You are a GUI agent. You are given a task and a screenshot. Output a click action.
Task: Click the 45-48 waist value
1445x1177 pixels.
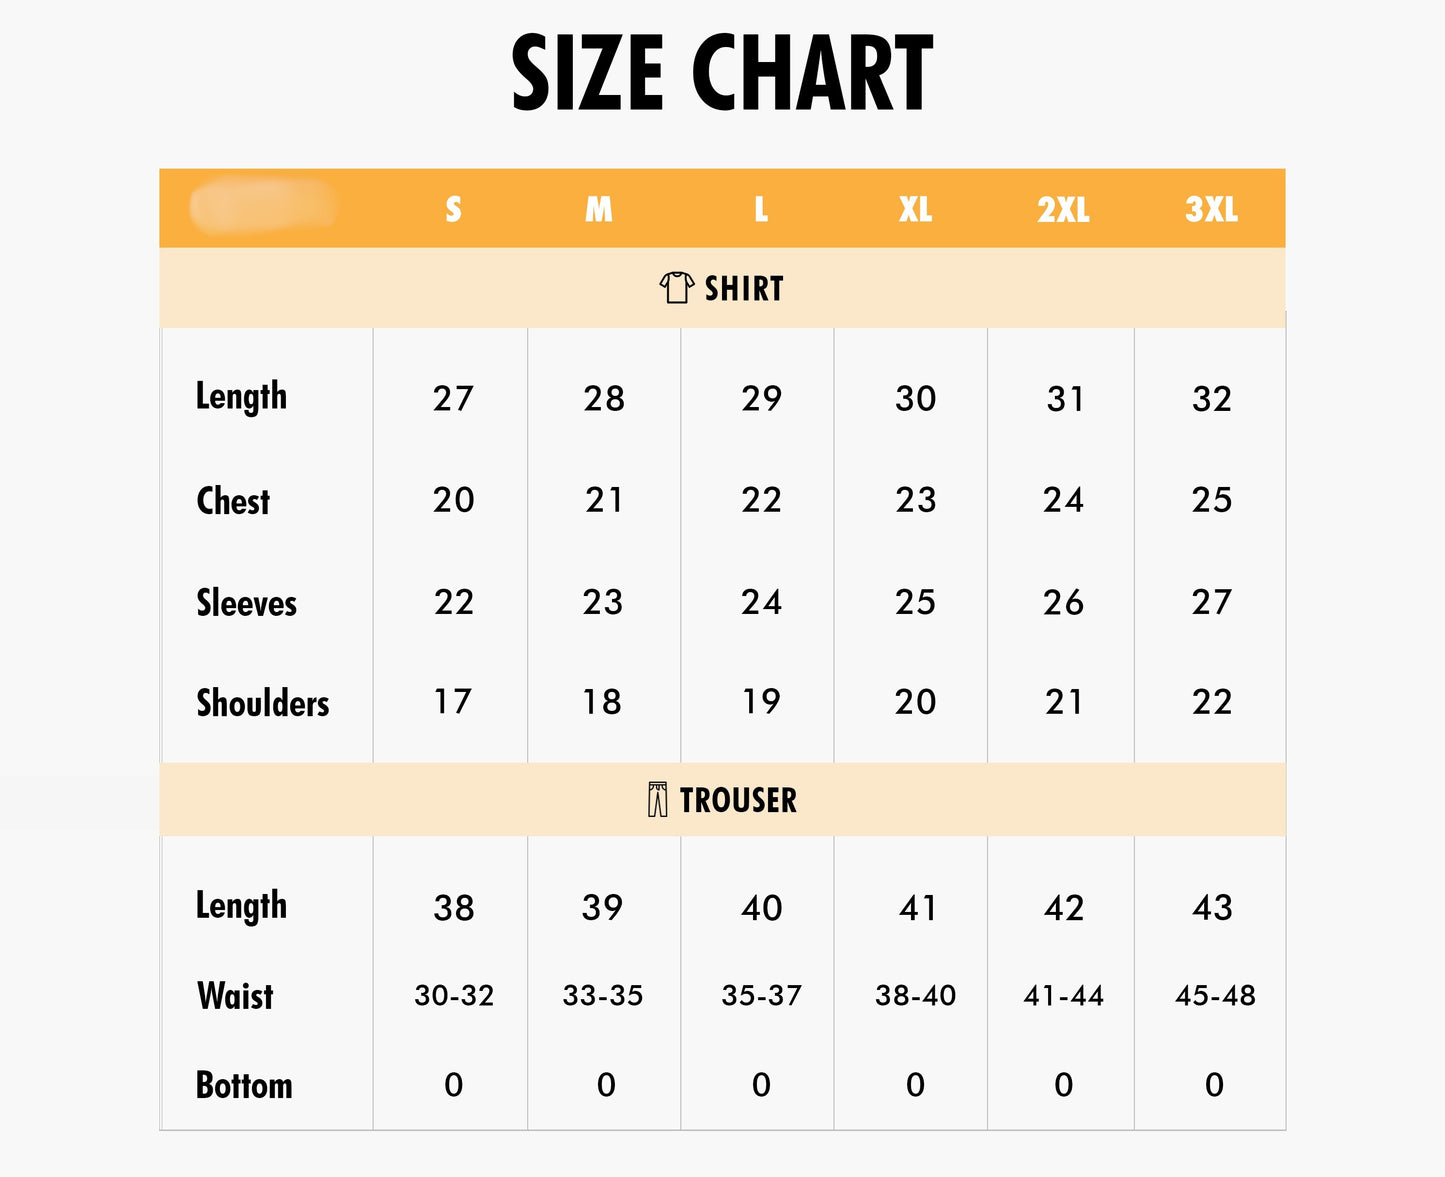coord(1215,996)
